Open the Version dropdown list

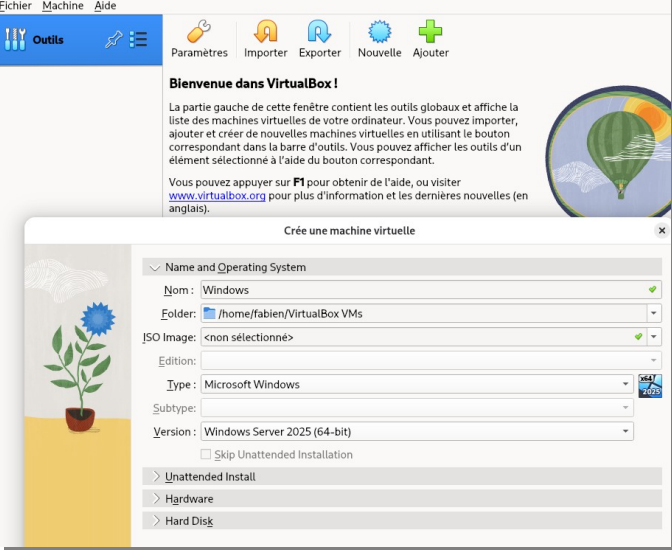626,432
